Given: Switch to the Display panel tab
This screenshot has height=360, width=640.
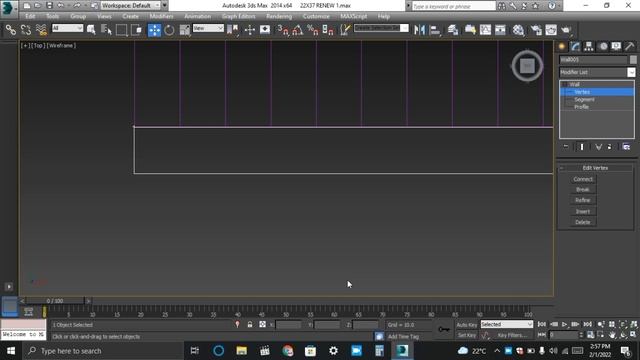Looking at the screenshot, I should 616,46.
